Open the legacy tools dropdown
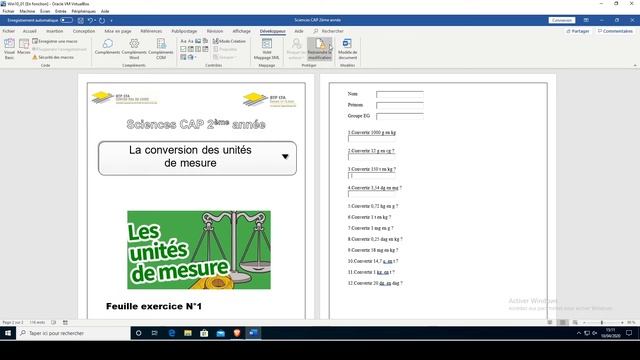The width and height of the screenshot is (640, 360). click(x=192, y=57)
